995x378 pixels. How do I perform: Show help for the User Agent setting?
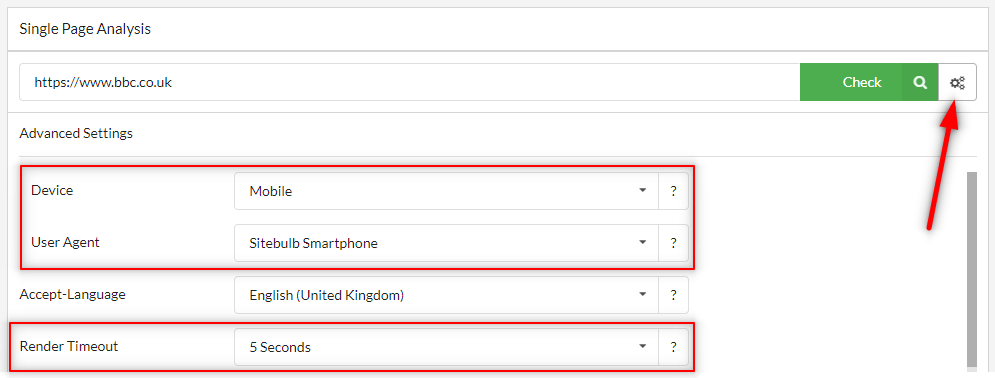point(673,243)
